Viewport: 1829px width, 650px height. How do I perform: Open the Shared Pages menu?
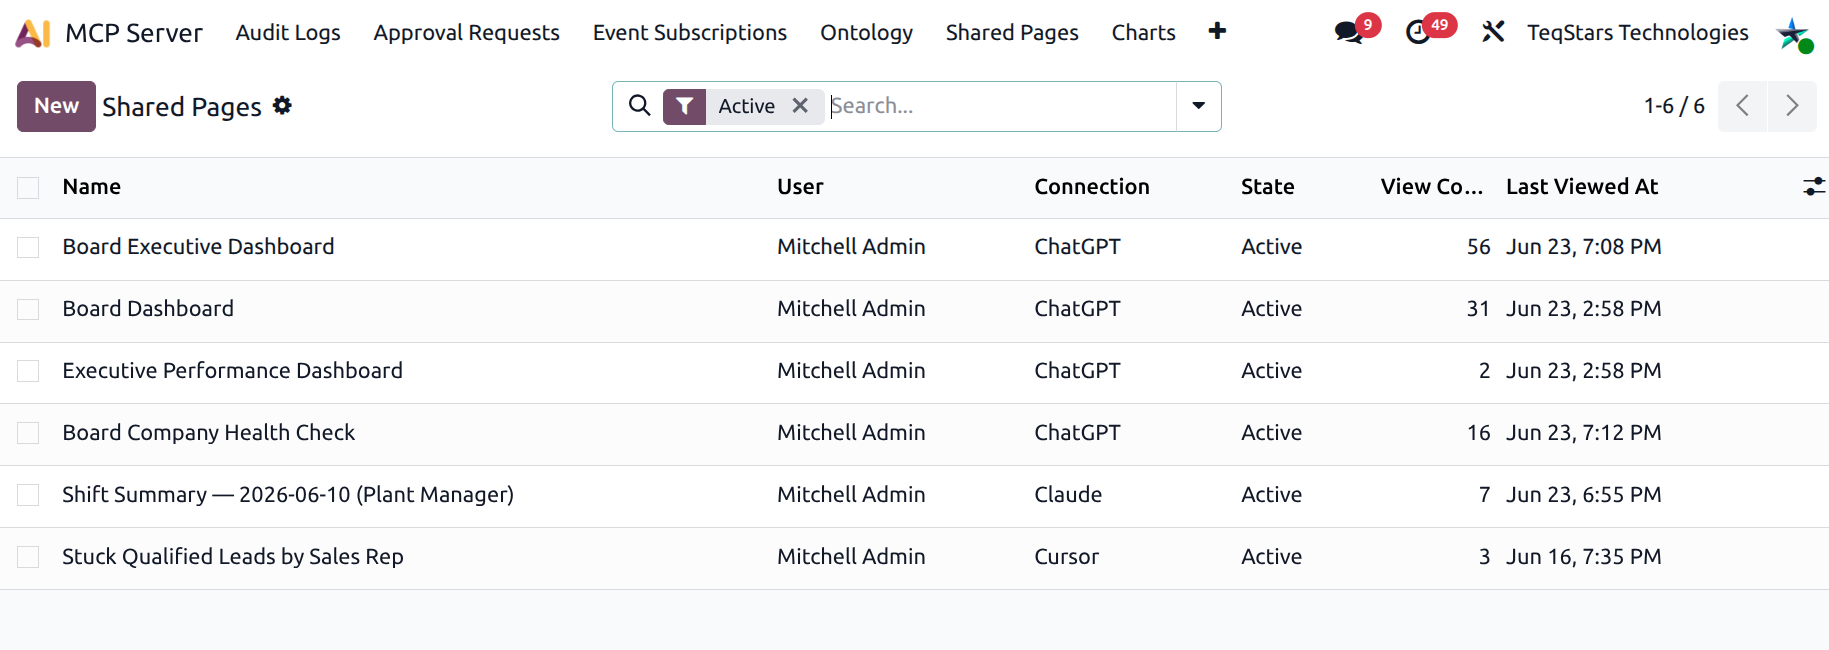(1012, 33)
